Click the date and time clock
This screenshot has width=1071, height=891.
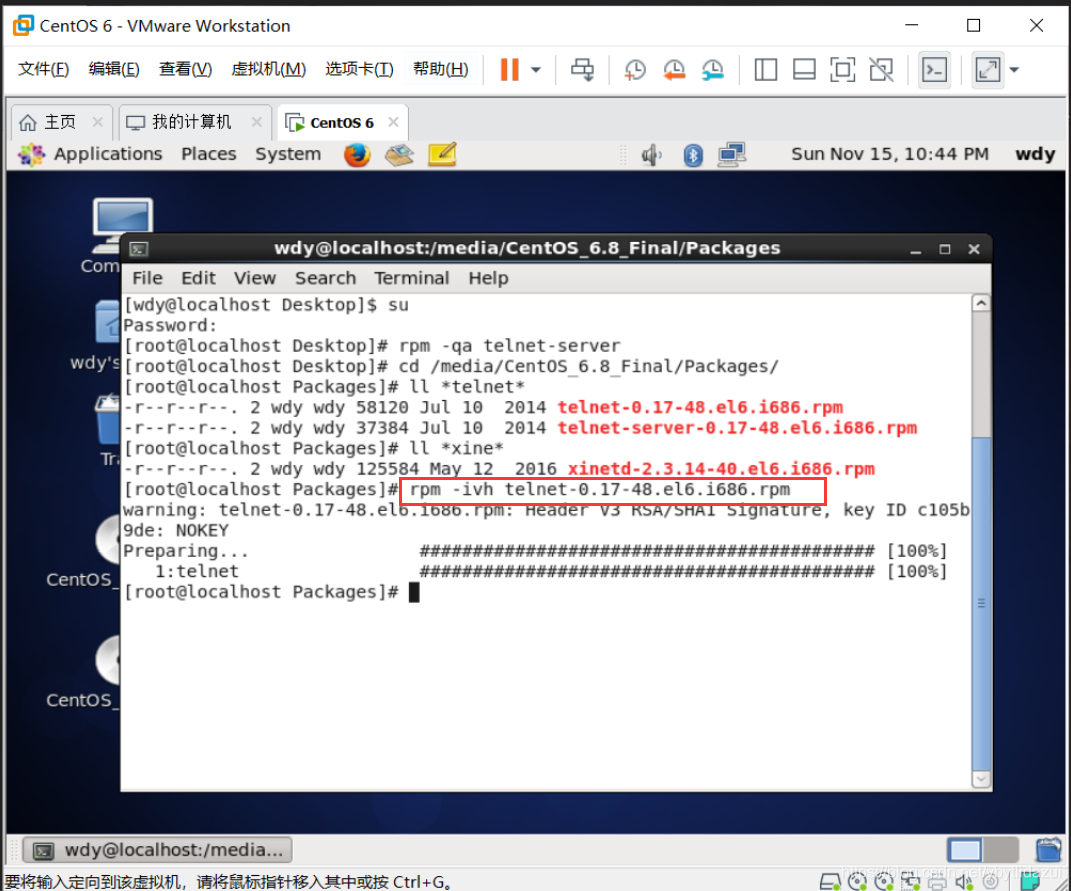pyautogui.click(x=889, y=154)
